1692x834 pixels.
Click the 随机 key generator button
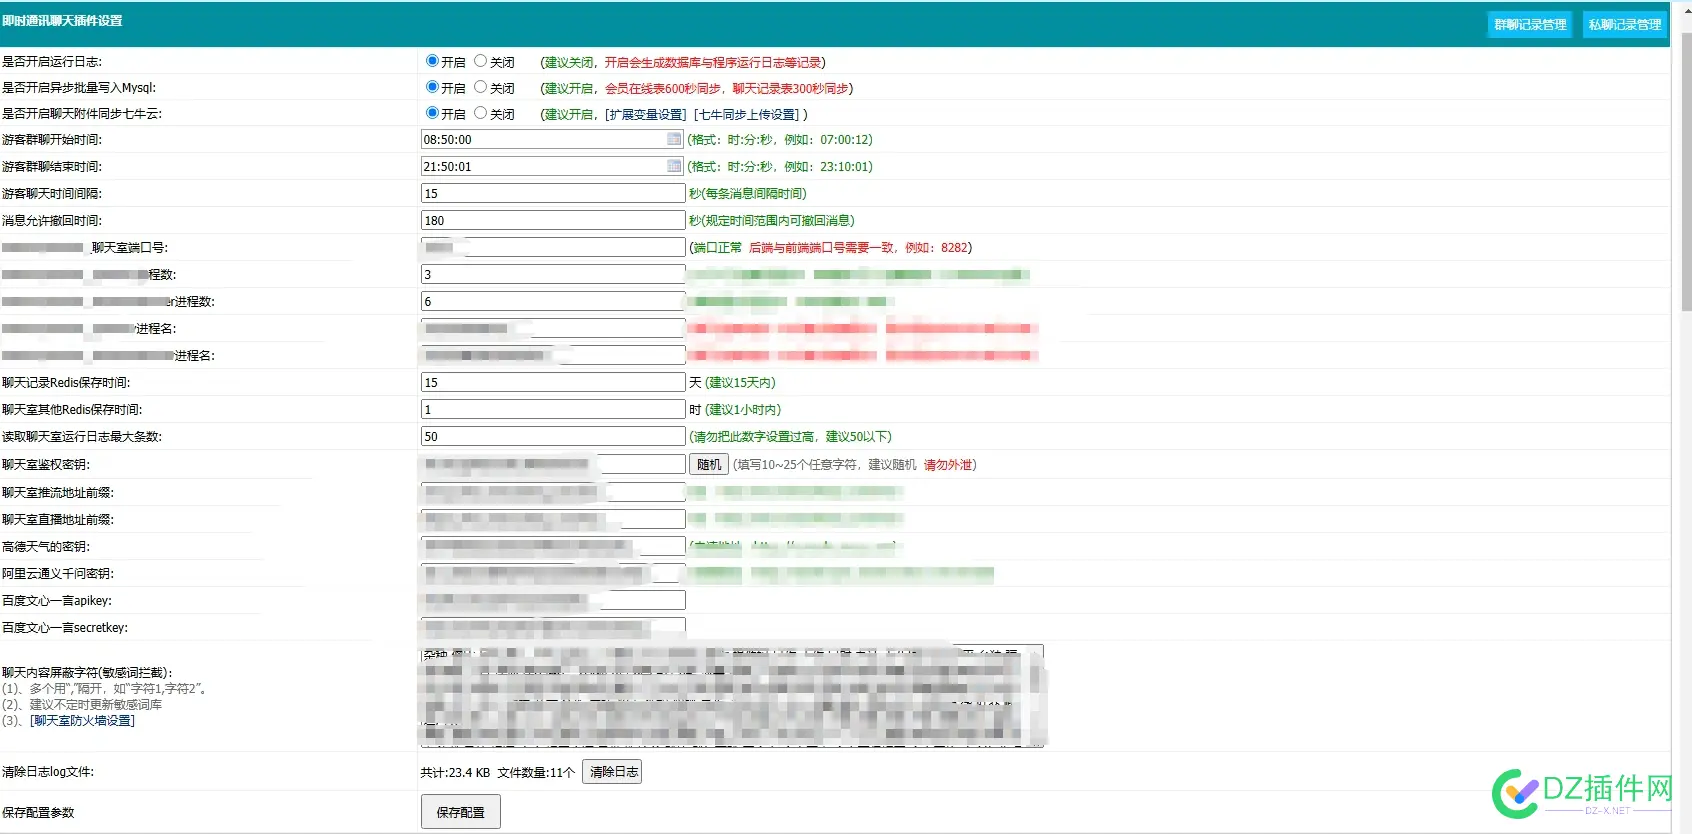point(709,465)
